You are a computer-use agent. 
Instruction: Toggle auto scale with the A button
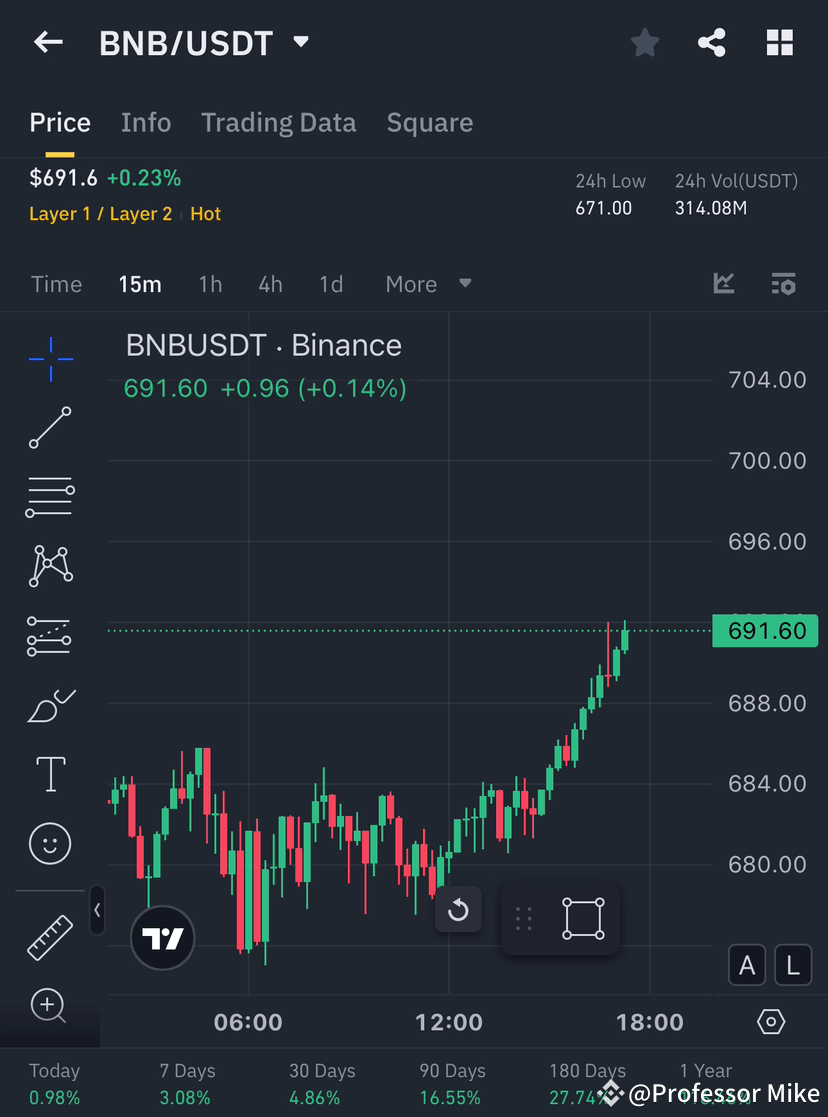747,965
